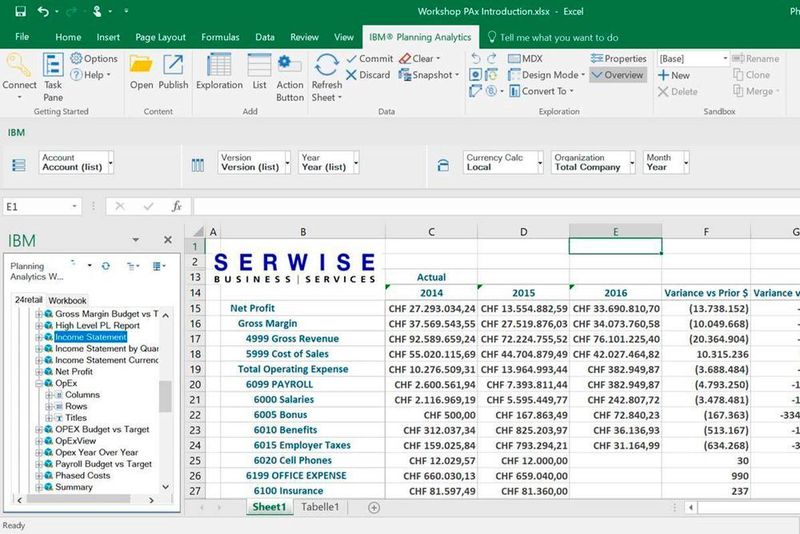Image resolution: width=800 pixels, height=534 pixels.
Task: Click New sandbox plus icon
Action: pos(663,75)
